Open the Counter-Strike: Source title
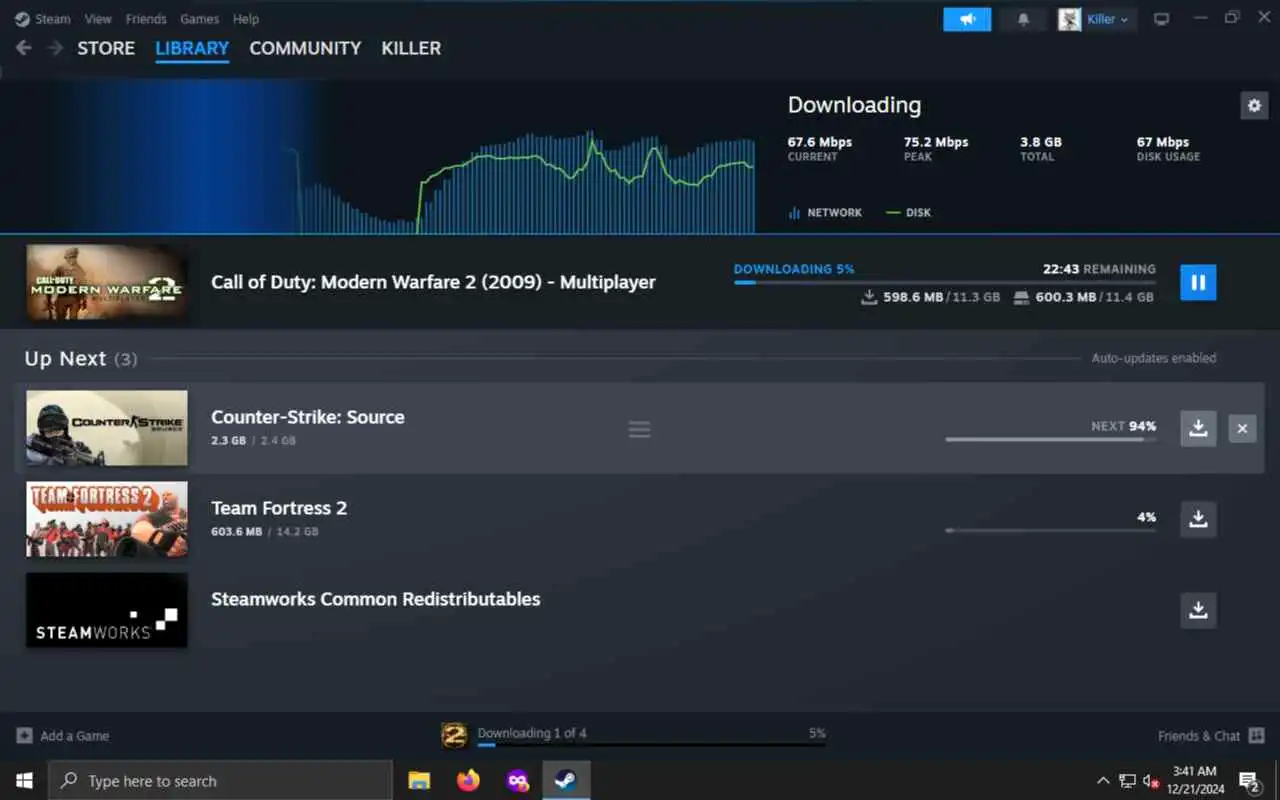1280x800 pixels. pyautogui.click(x=308, y=417)
